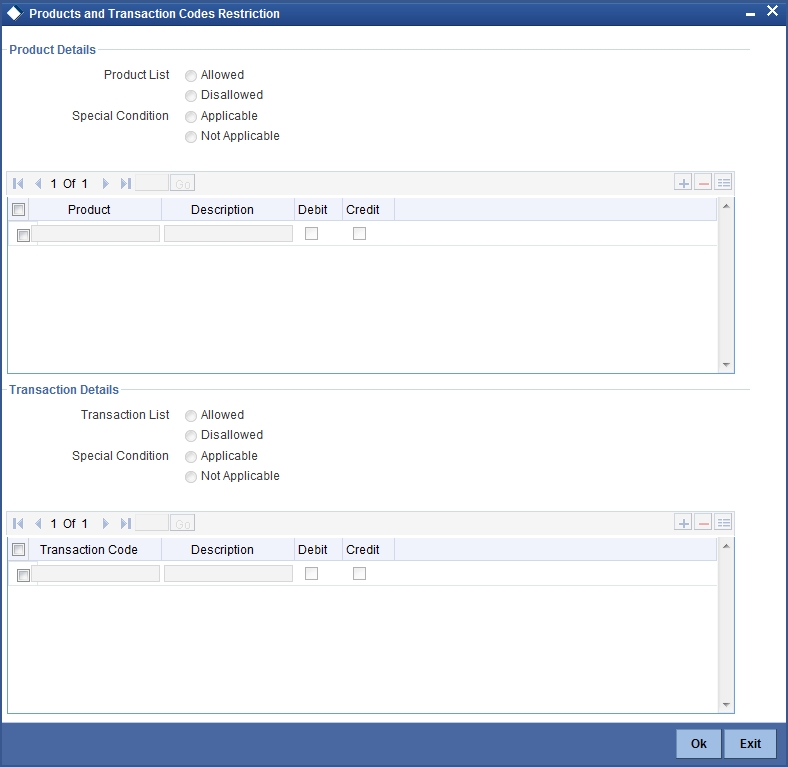Choose Applicable under Product Special Condition
This screenshot has height=767, width=788.
click(190, 117)
